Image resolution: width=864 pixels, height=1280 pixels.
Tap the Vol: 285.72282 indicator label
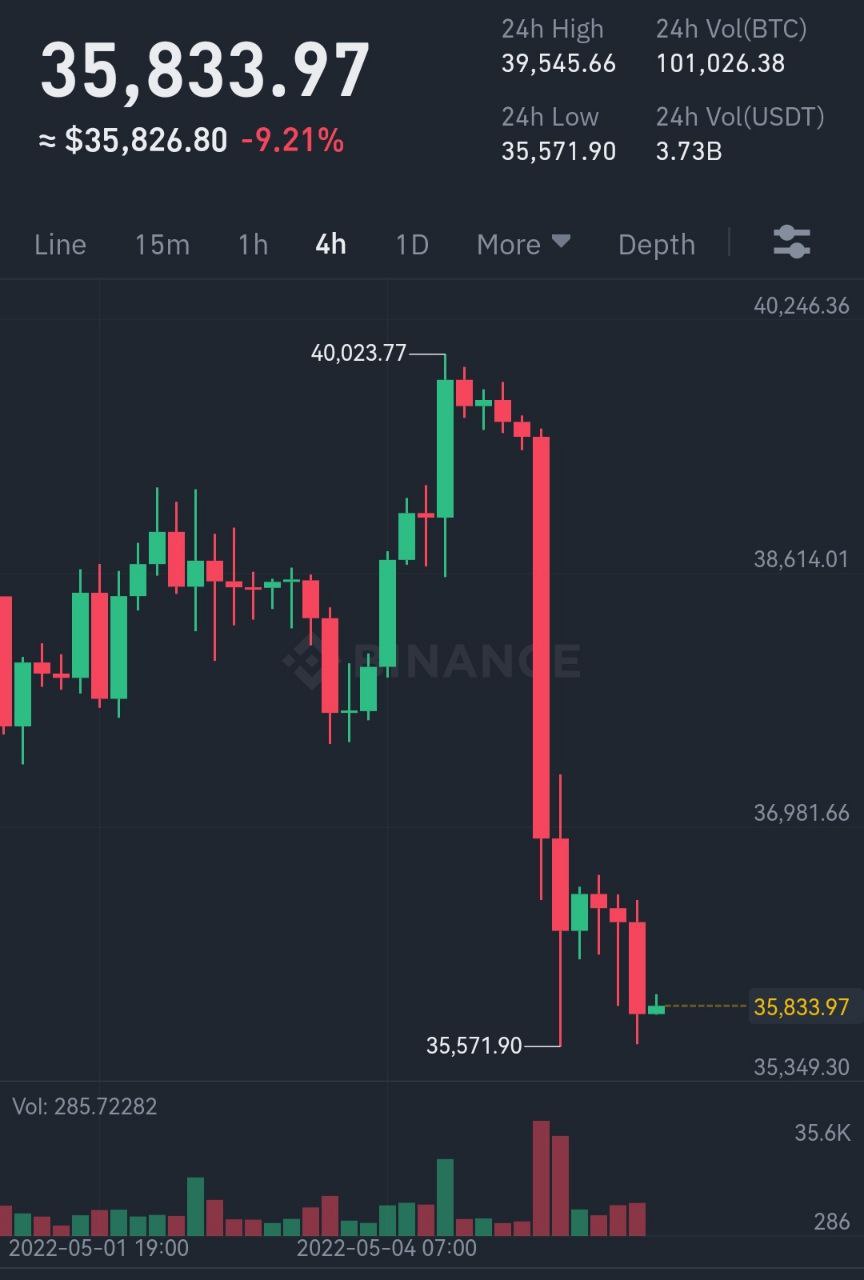(85, 1107)
